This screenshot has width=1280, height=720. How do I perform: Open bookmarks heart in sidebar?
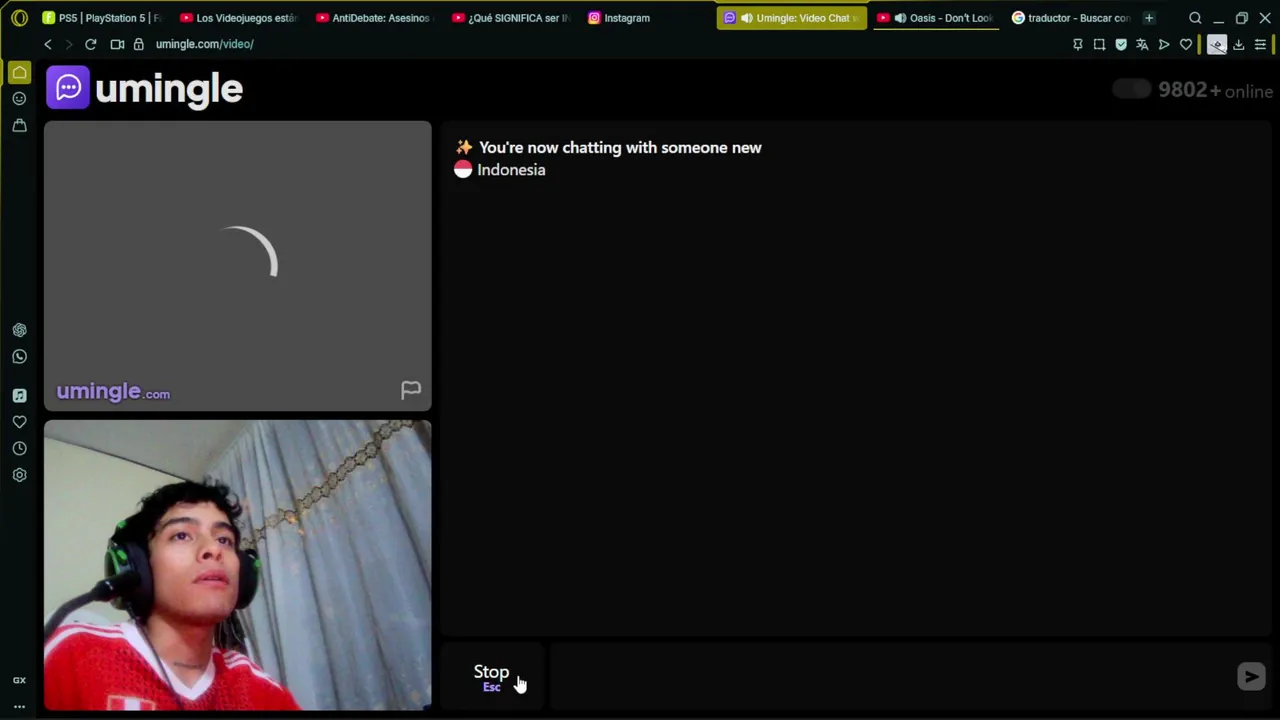click(19, 422)
